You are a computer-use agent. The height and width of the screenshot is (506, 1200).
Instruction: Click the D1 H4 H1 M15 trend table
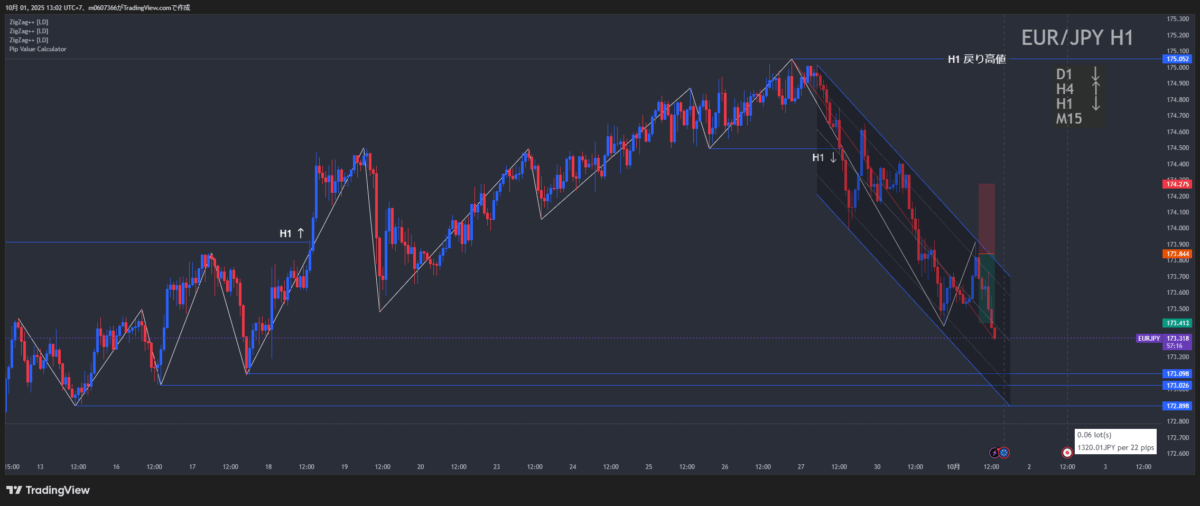pyautogui.click(x=1078, y=97)
